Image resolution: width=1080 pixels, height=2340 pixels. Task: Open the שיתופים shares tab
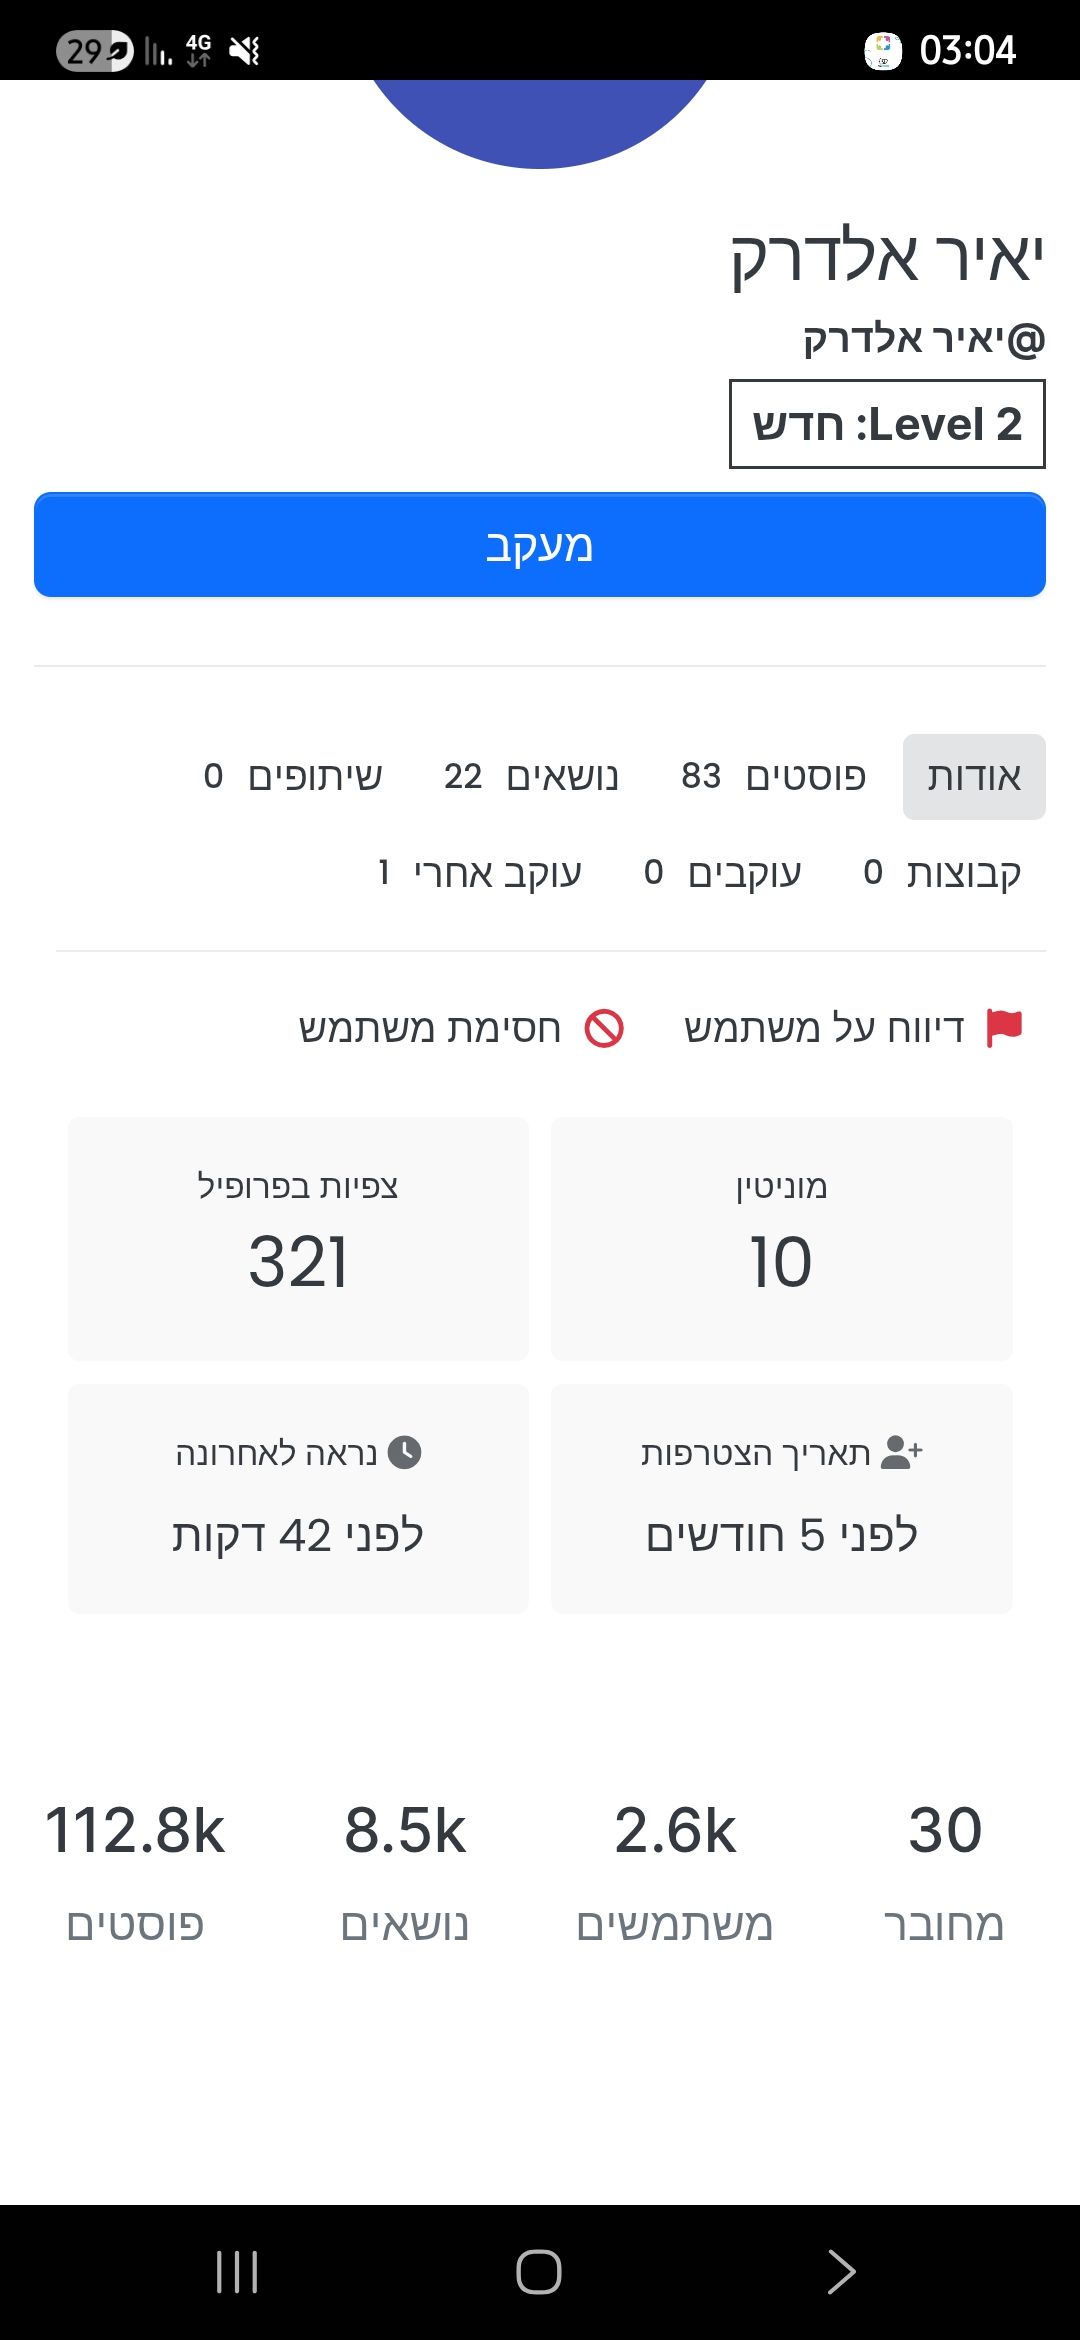pyautogui.click(x=293, y=777)
